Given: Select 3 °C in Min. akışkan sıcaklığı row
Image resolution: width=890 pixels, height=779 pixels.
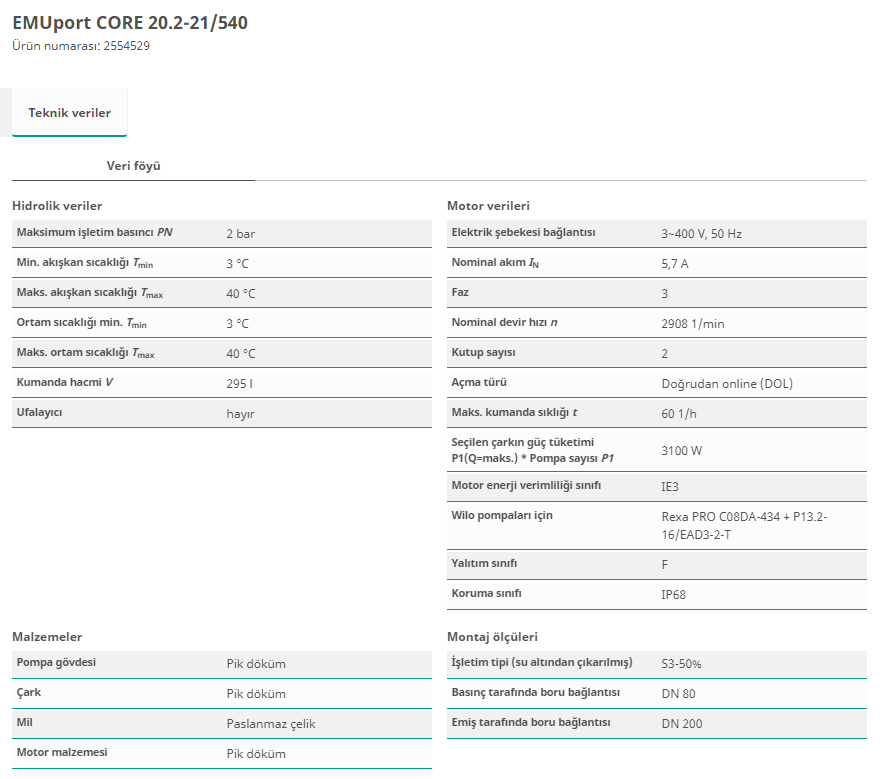Looking at the screenshot, I should tap(238, 263).
